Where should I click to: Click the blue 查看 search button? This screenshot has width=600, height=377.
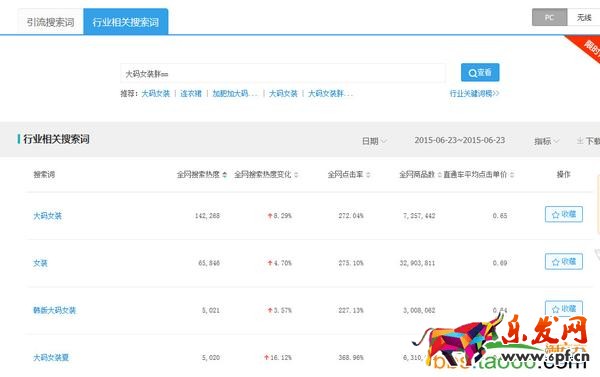pos(480,72)
